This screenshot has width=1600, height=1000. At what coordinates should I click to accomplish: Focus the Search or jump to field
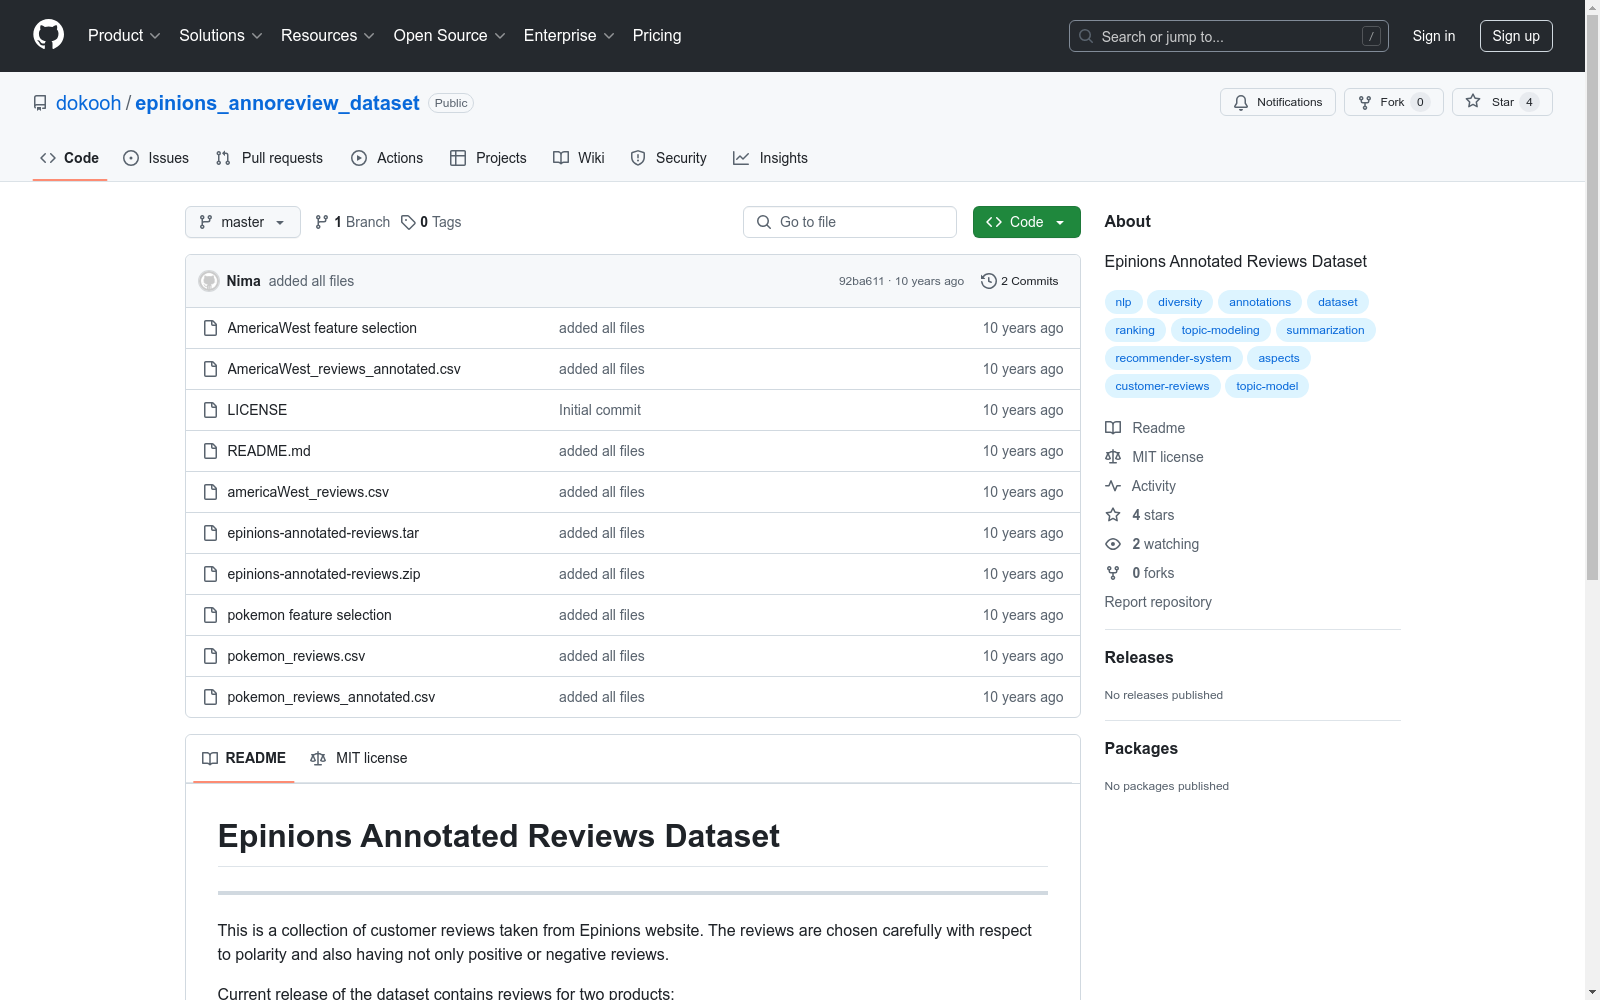pos(1229,36)
